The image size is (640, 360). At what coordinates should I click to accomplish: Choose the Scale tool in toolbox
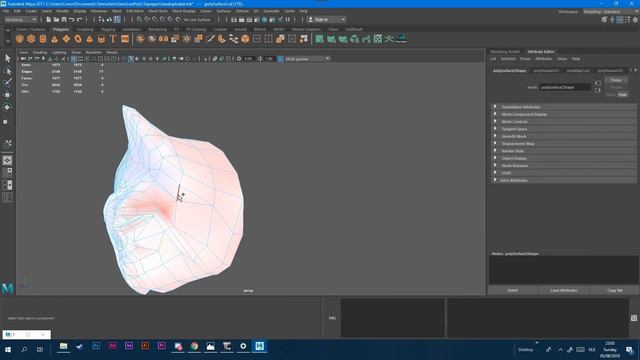(7, 121)
